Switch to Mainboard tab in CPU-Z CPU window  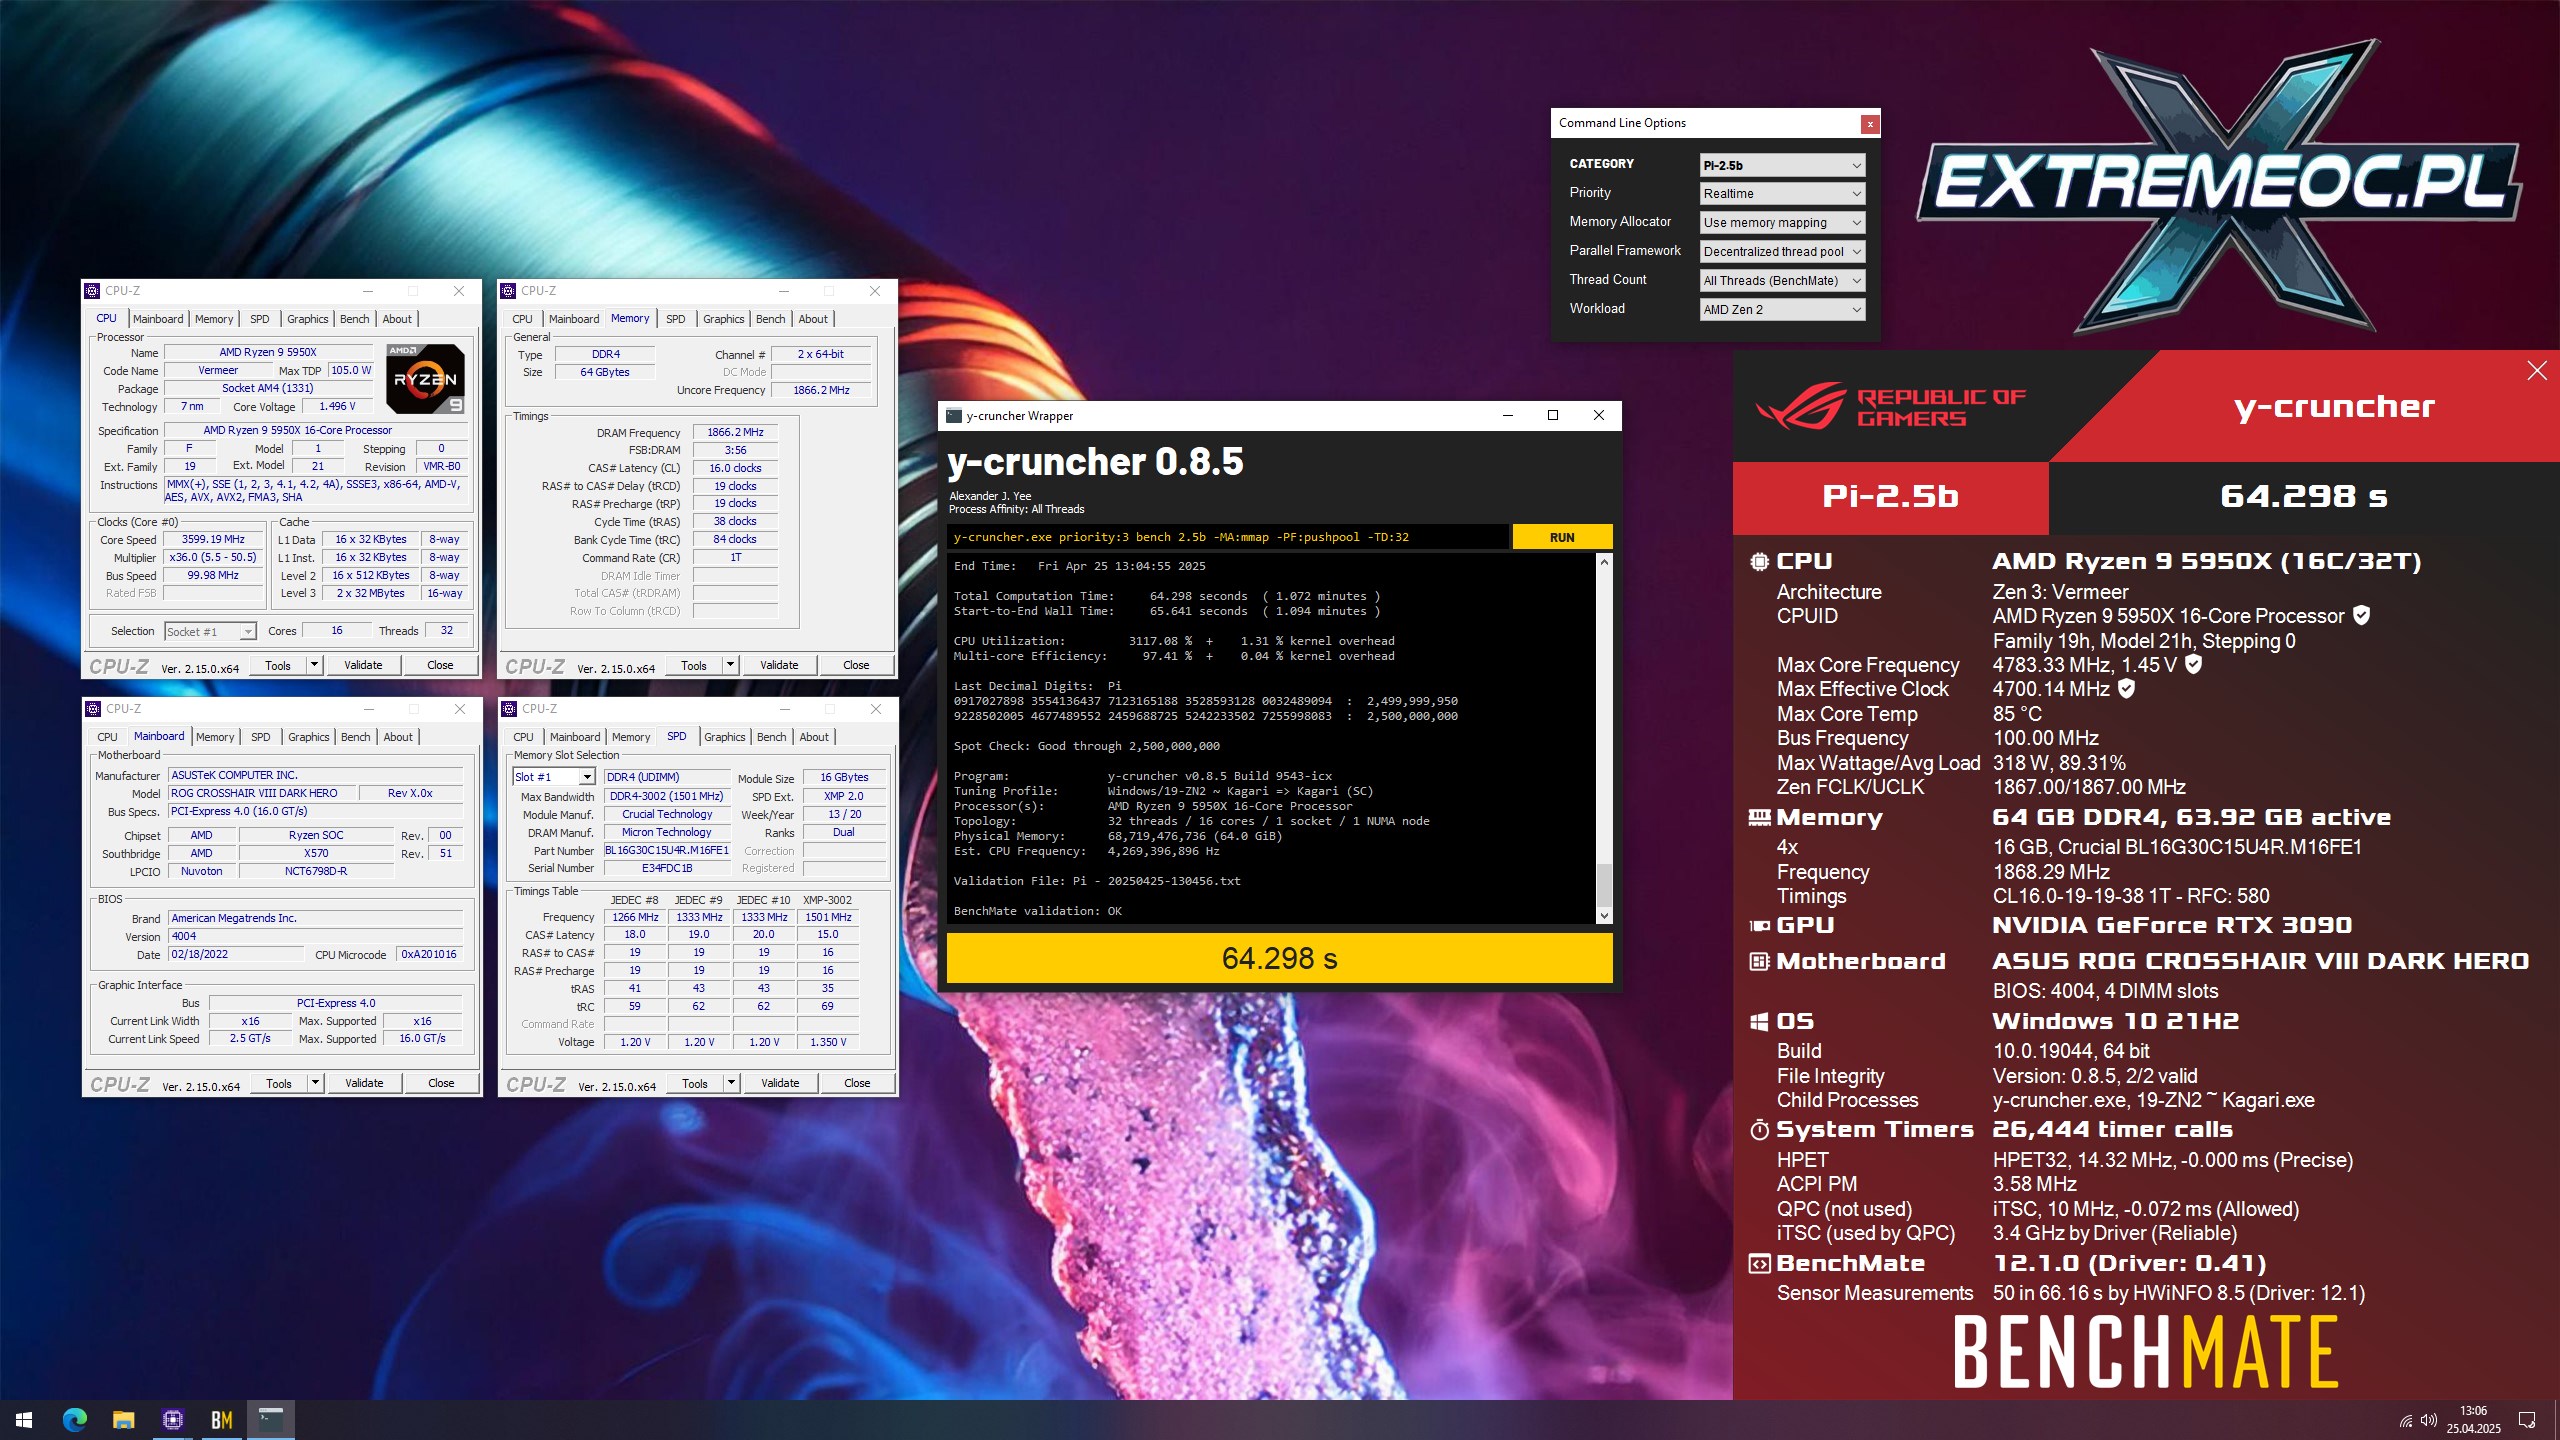pyautogui.click(x=158, y=319)
